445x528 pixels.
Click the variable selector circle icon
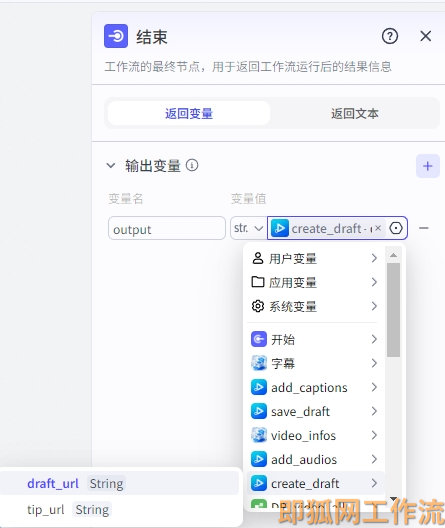point(396,228)
